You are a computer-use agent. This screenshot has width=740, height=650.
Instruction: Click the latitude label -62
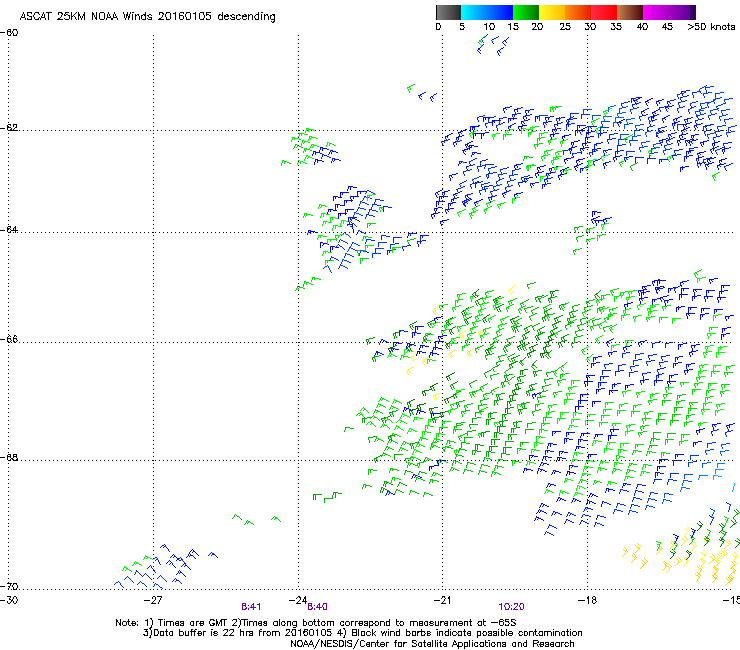[x=9, y=128]
